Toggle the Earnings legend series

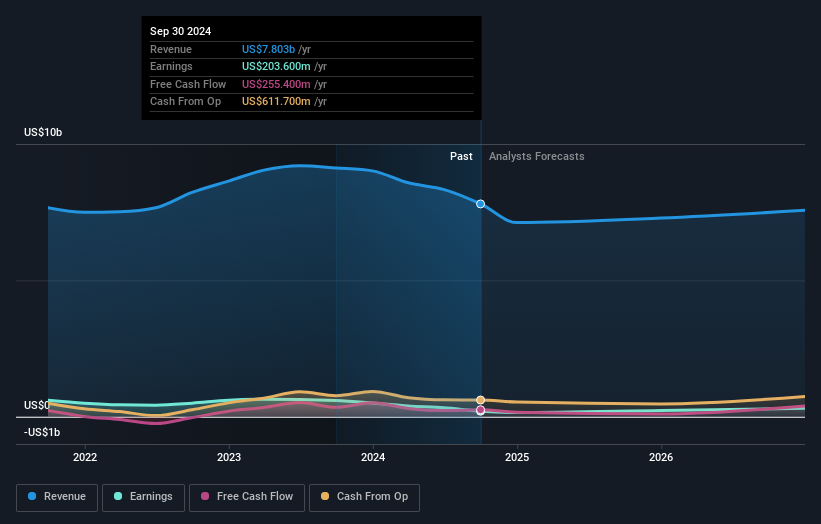click(x=143, y=497)
